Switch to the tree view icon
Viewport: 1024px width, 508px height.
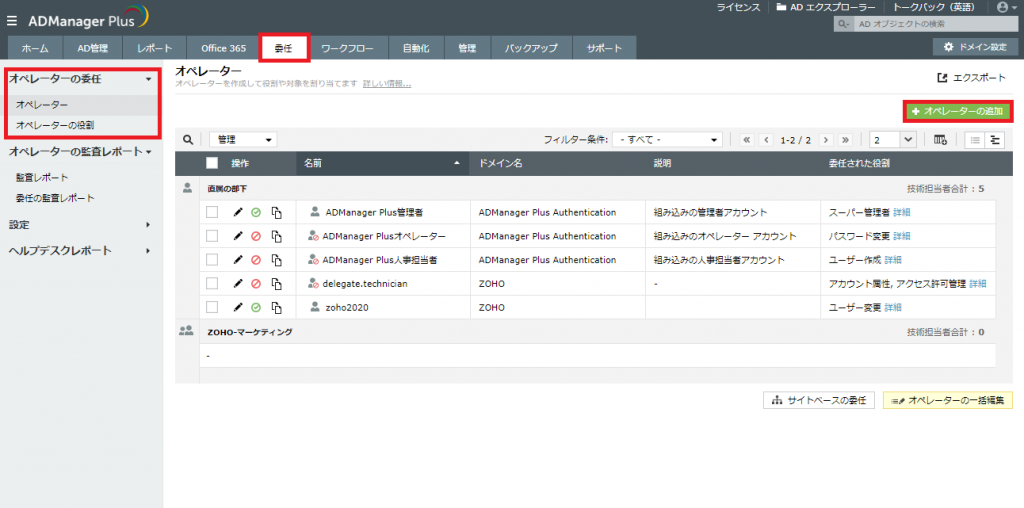click(x=995, y=140)
